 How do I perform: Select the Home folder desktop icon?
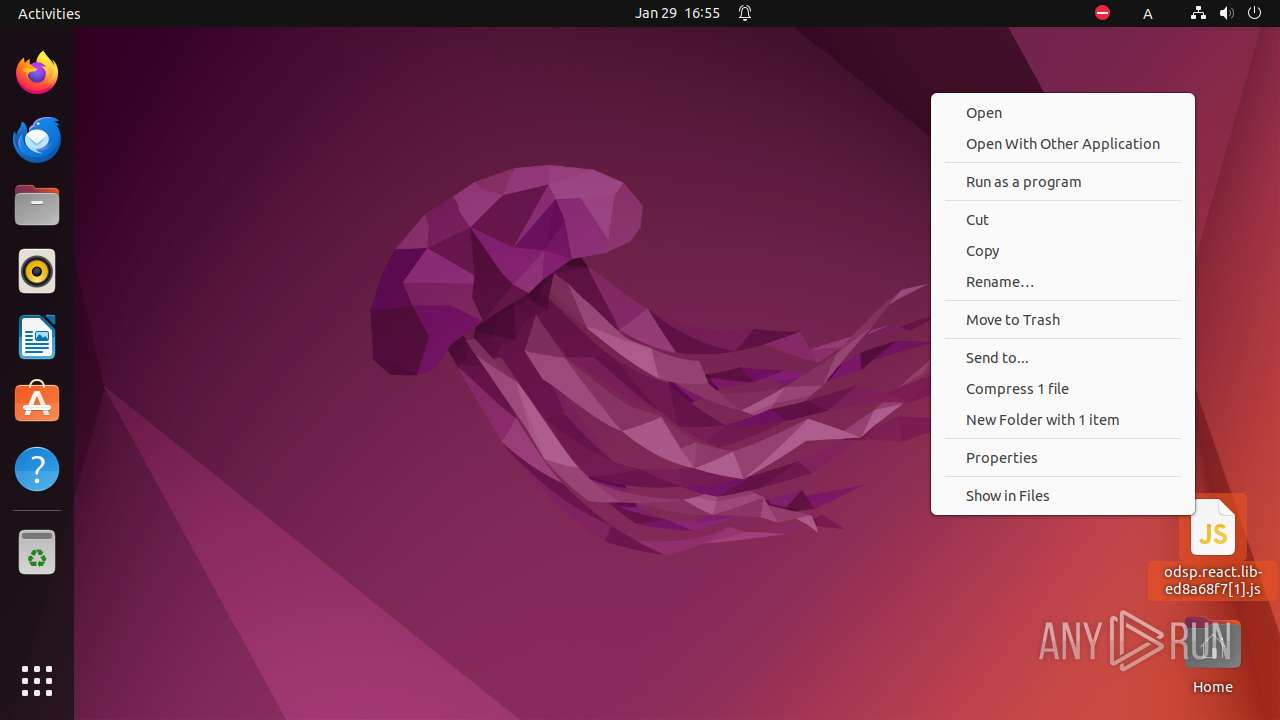point(1213,645)
